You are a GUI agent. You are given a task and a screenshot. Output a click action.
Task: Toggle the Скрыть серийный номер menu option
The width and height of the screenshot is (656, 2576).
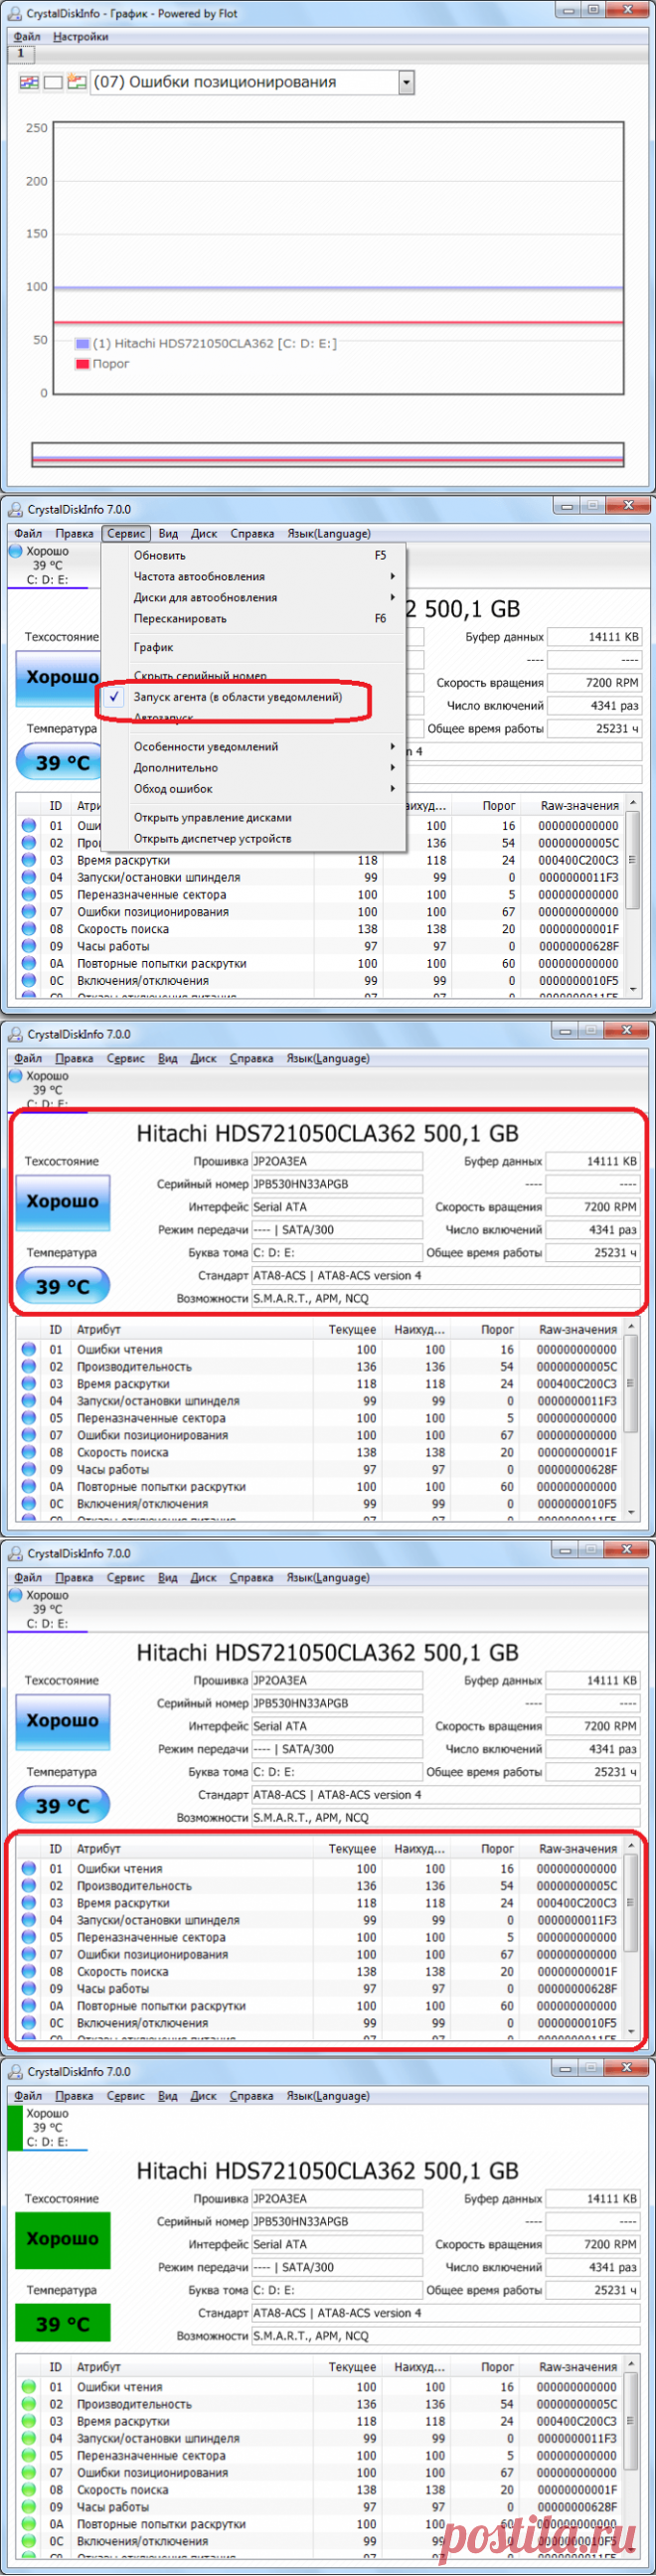200,676
